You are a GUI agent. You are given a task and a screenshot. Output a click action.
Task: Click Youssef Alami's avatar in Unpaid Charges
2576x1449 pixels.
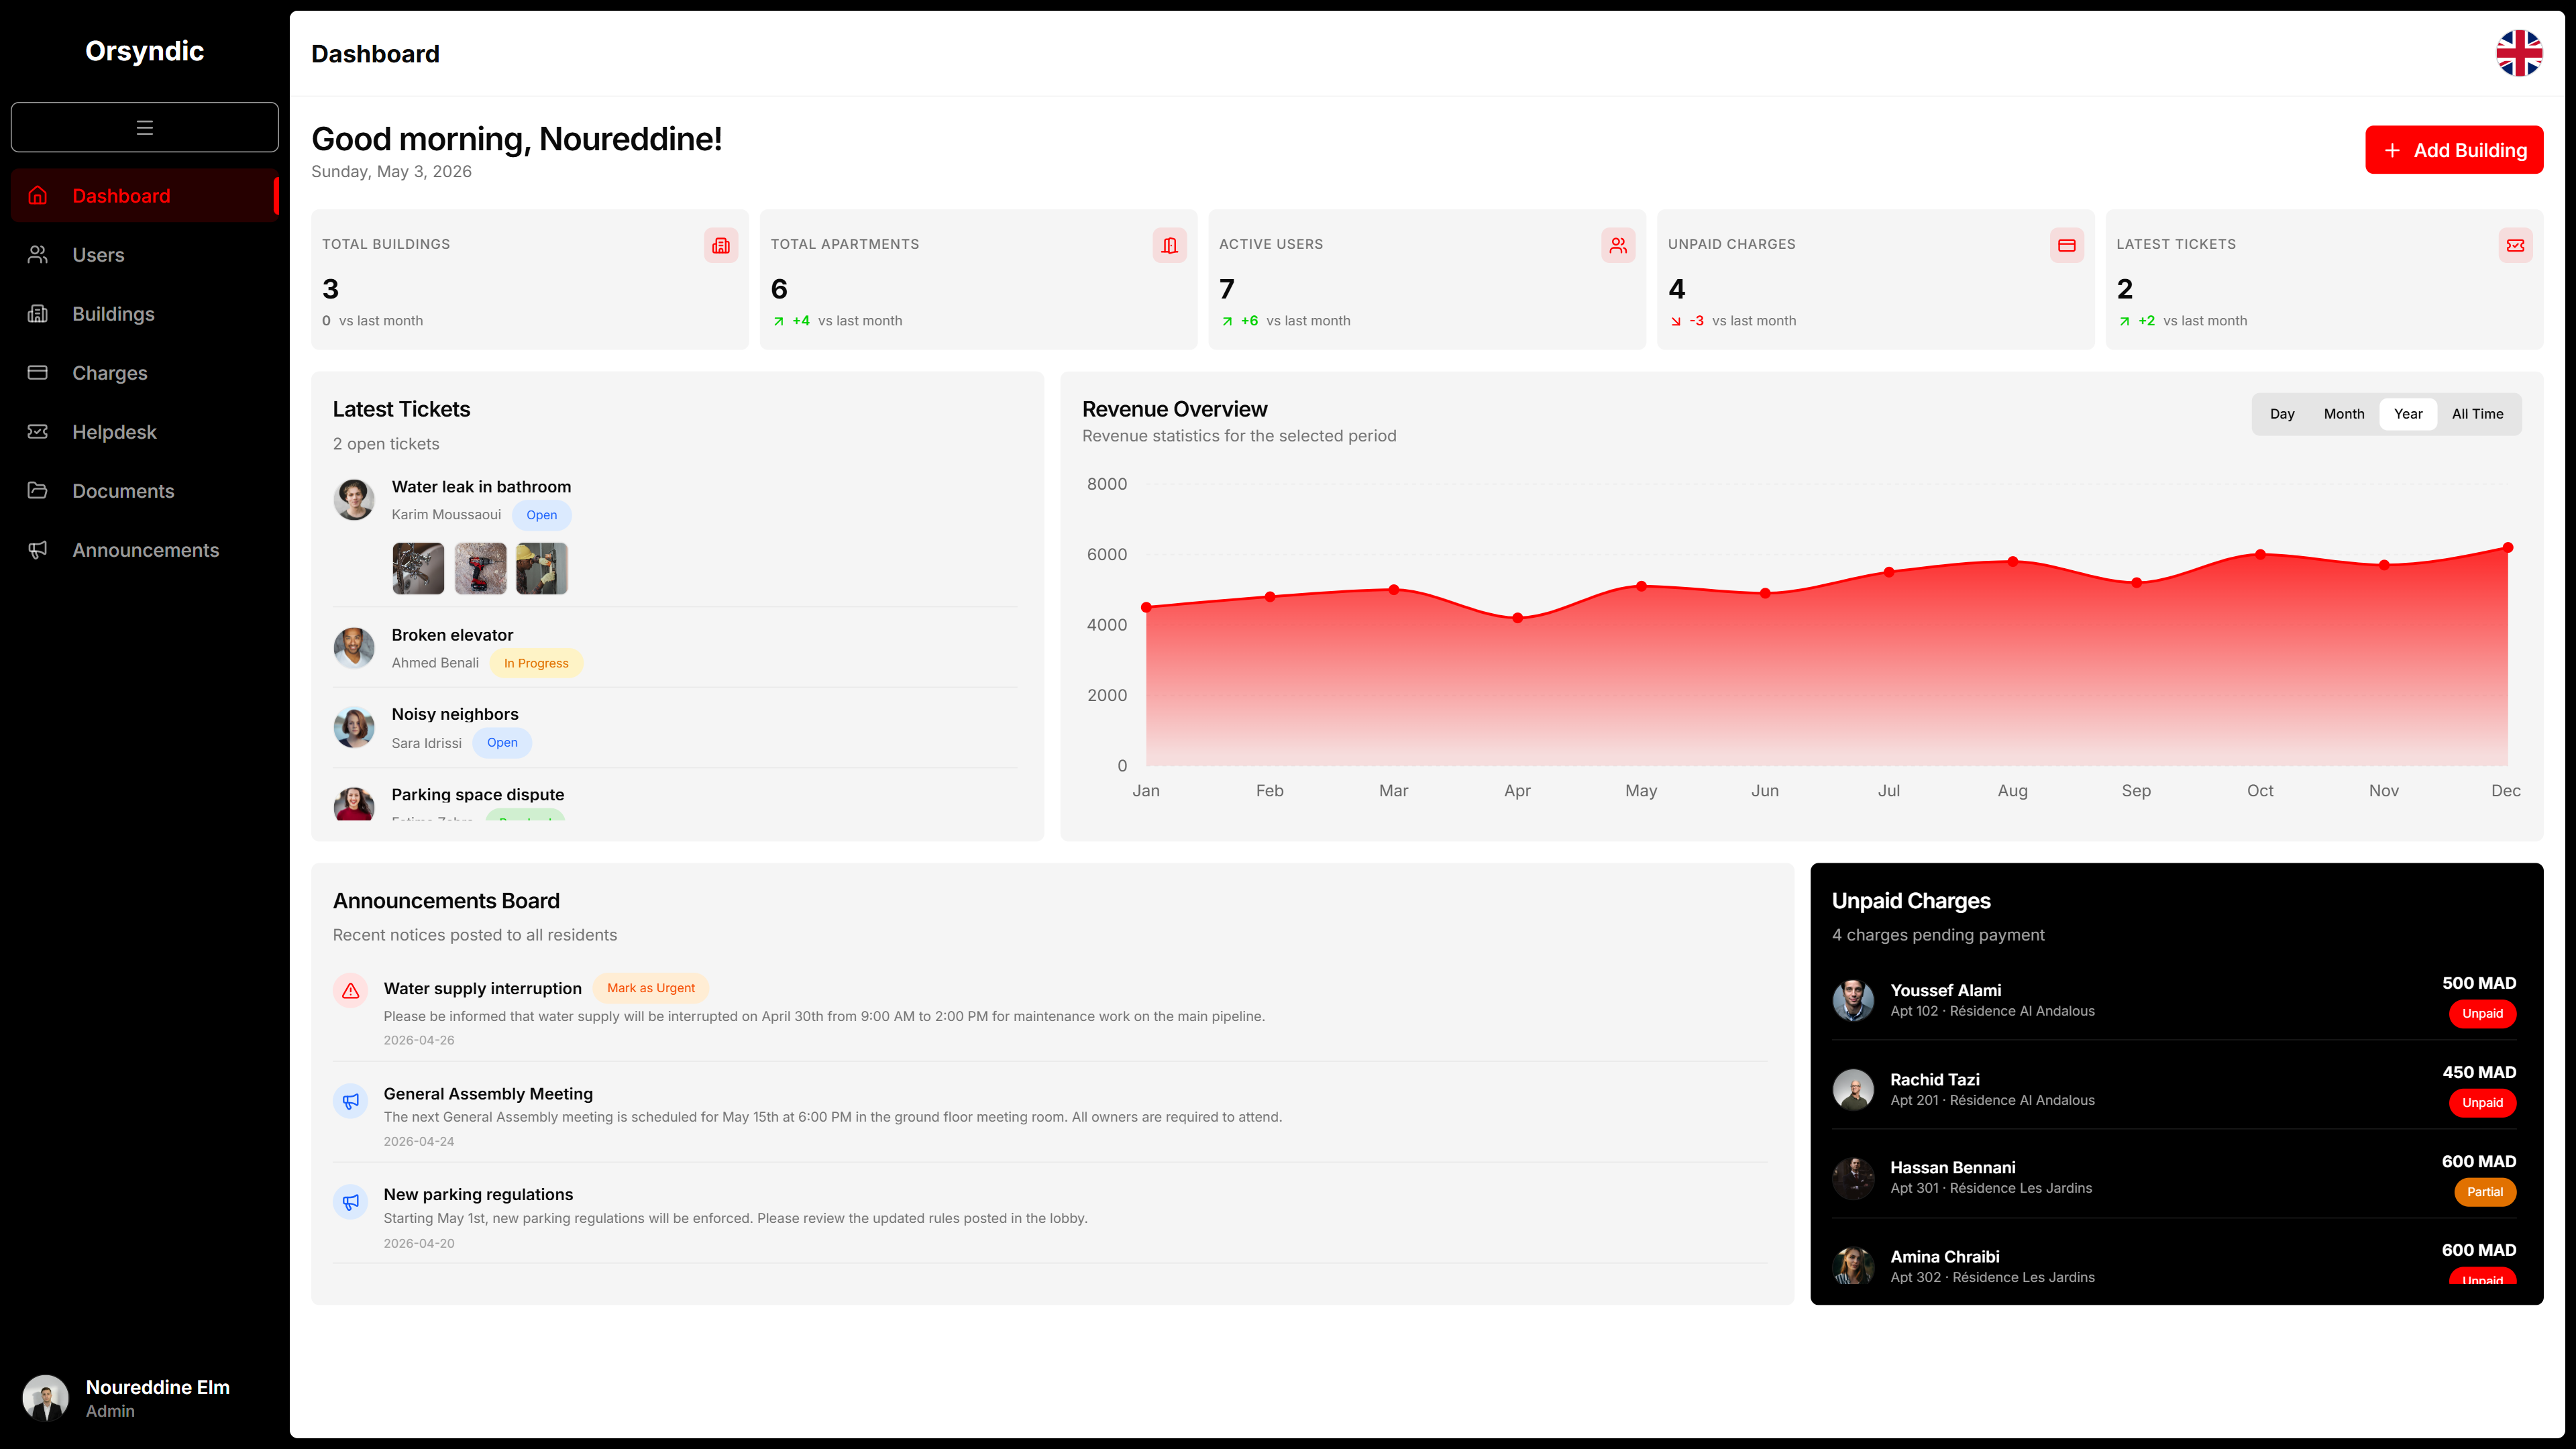point(1853,1000)
